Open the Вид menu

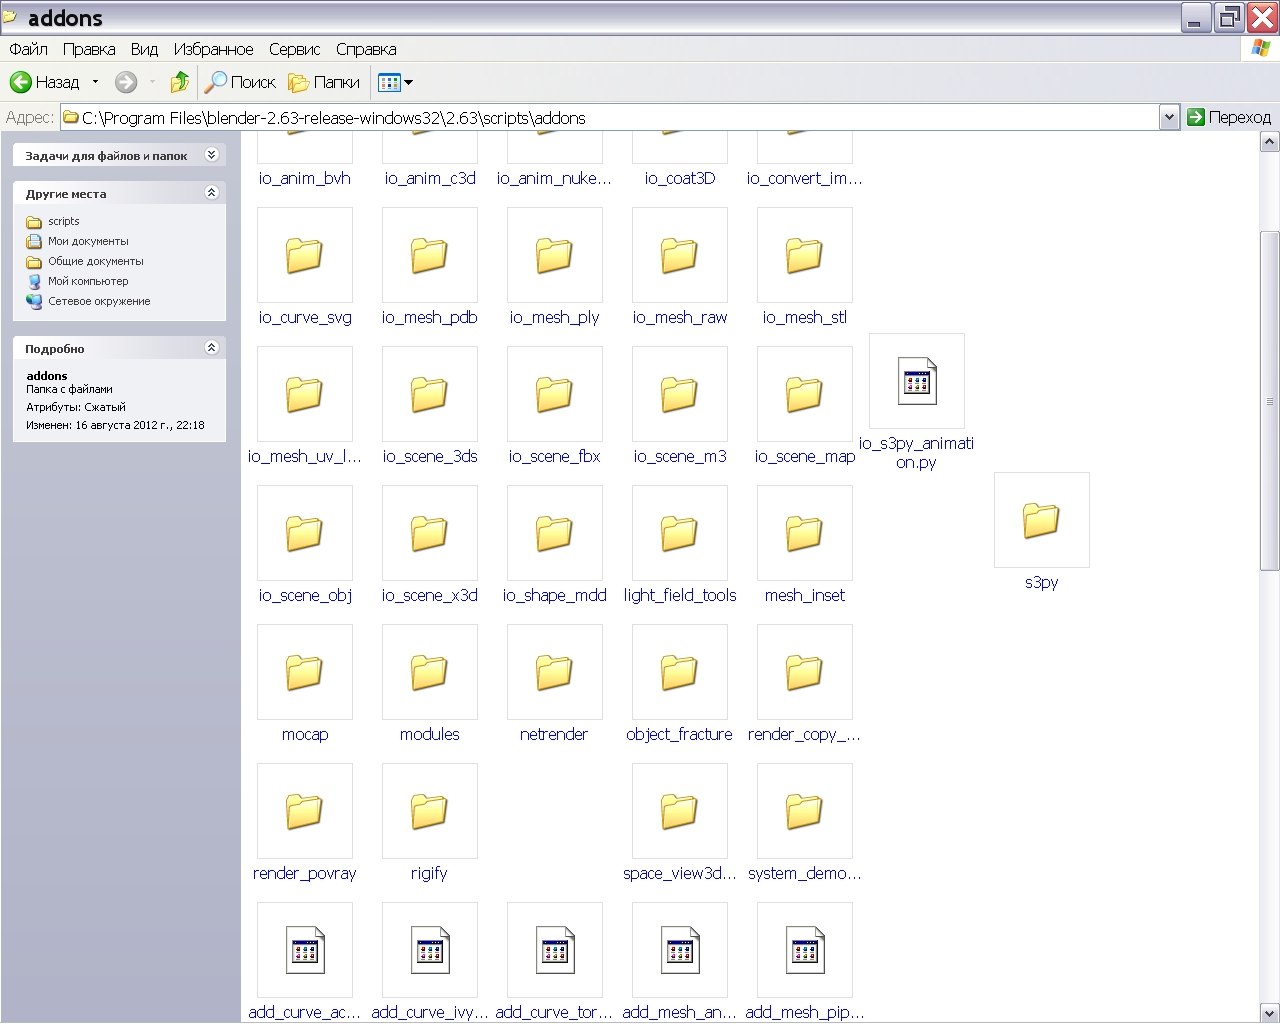click(144, 49)
